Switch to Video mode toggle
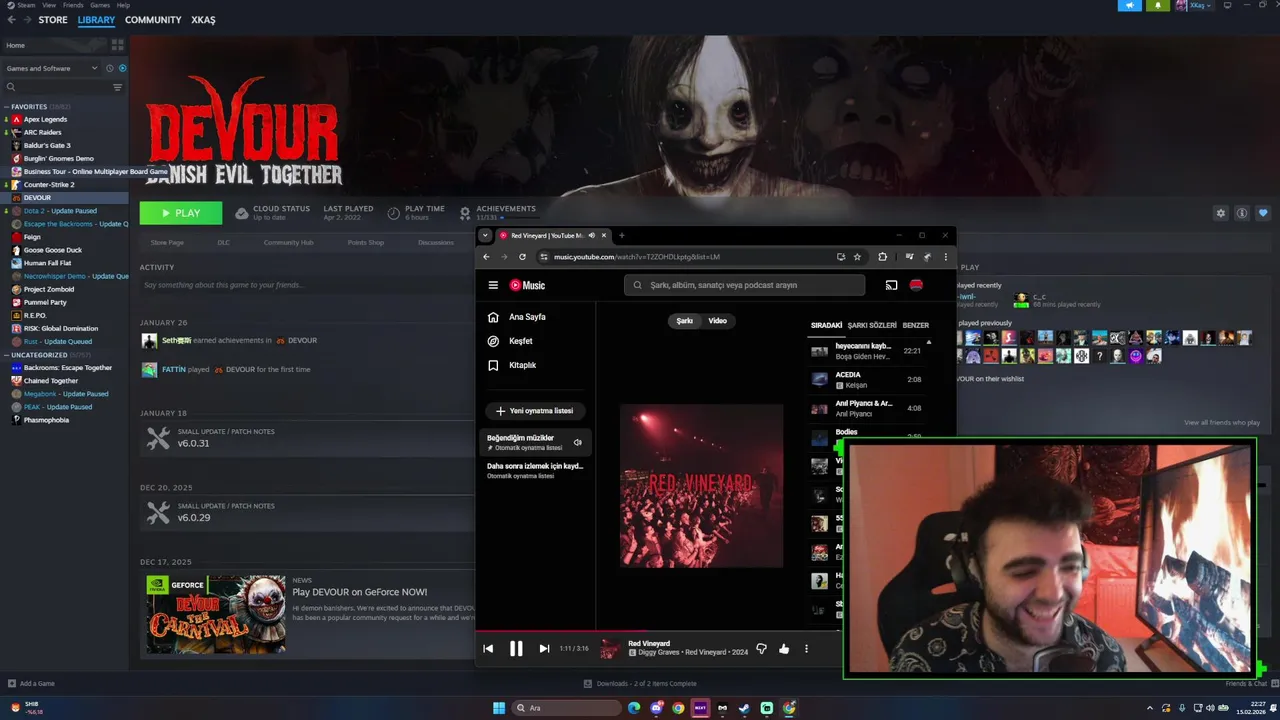1280x720 pixels. click(718, 321)
